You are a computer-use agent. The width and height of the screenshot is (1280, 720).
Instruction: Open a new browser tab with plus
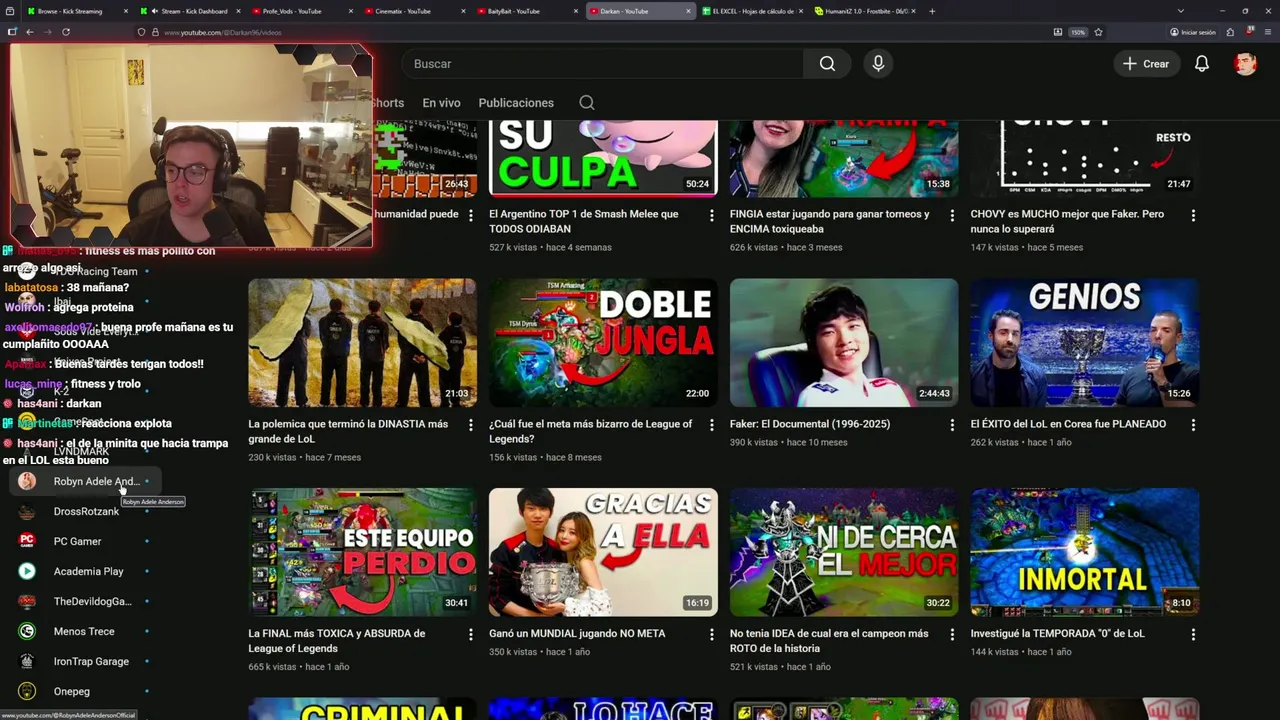[932, 11]
